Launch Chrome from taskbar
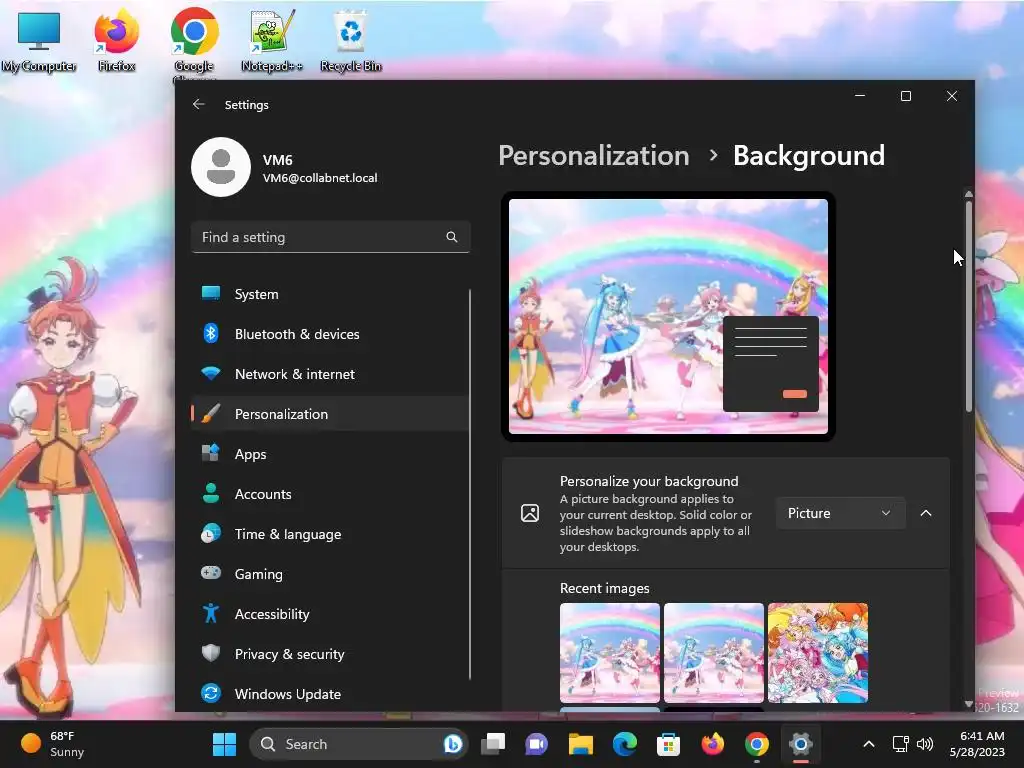1024x768 pixels. 756,744
